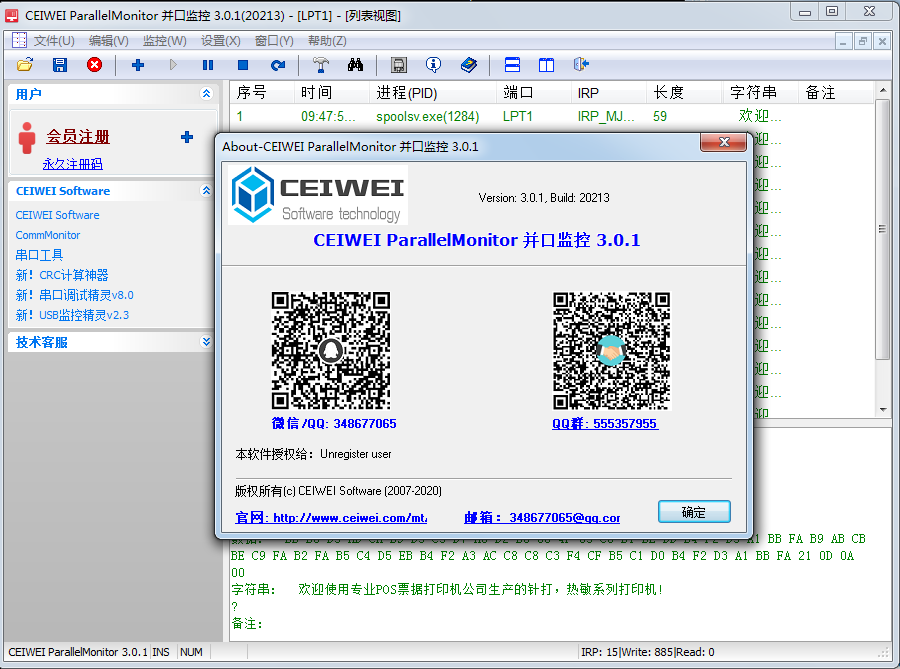Click the IRP column header
Screen dimensions: 900x669
coord(609,92)
